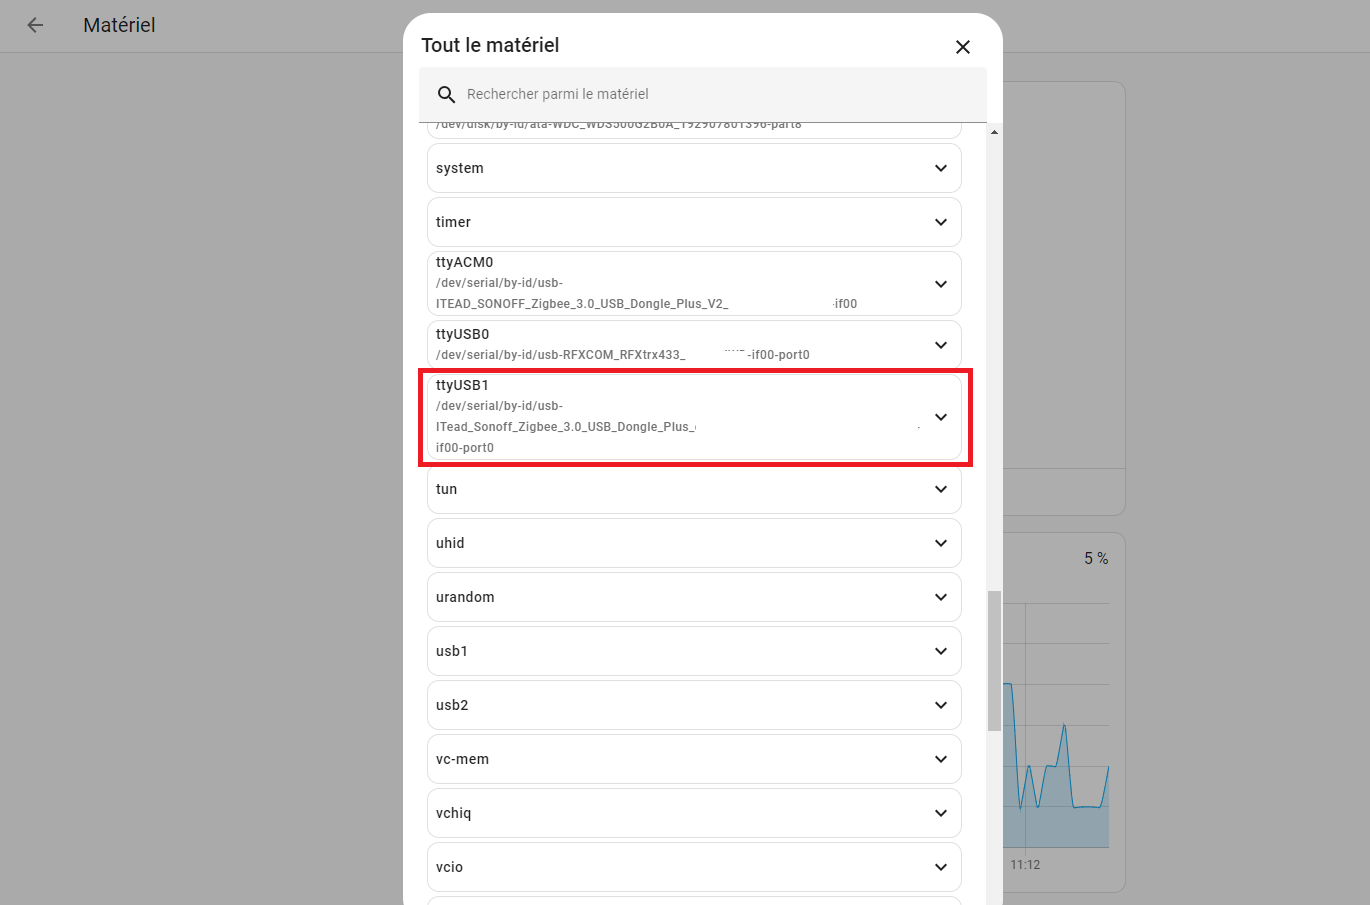Expand the system entry chevron
The height and width of the screenshot is (905, 1370).
click(x=941, y=168)
